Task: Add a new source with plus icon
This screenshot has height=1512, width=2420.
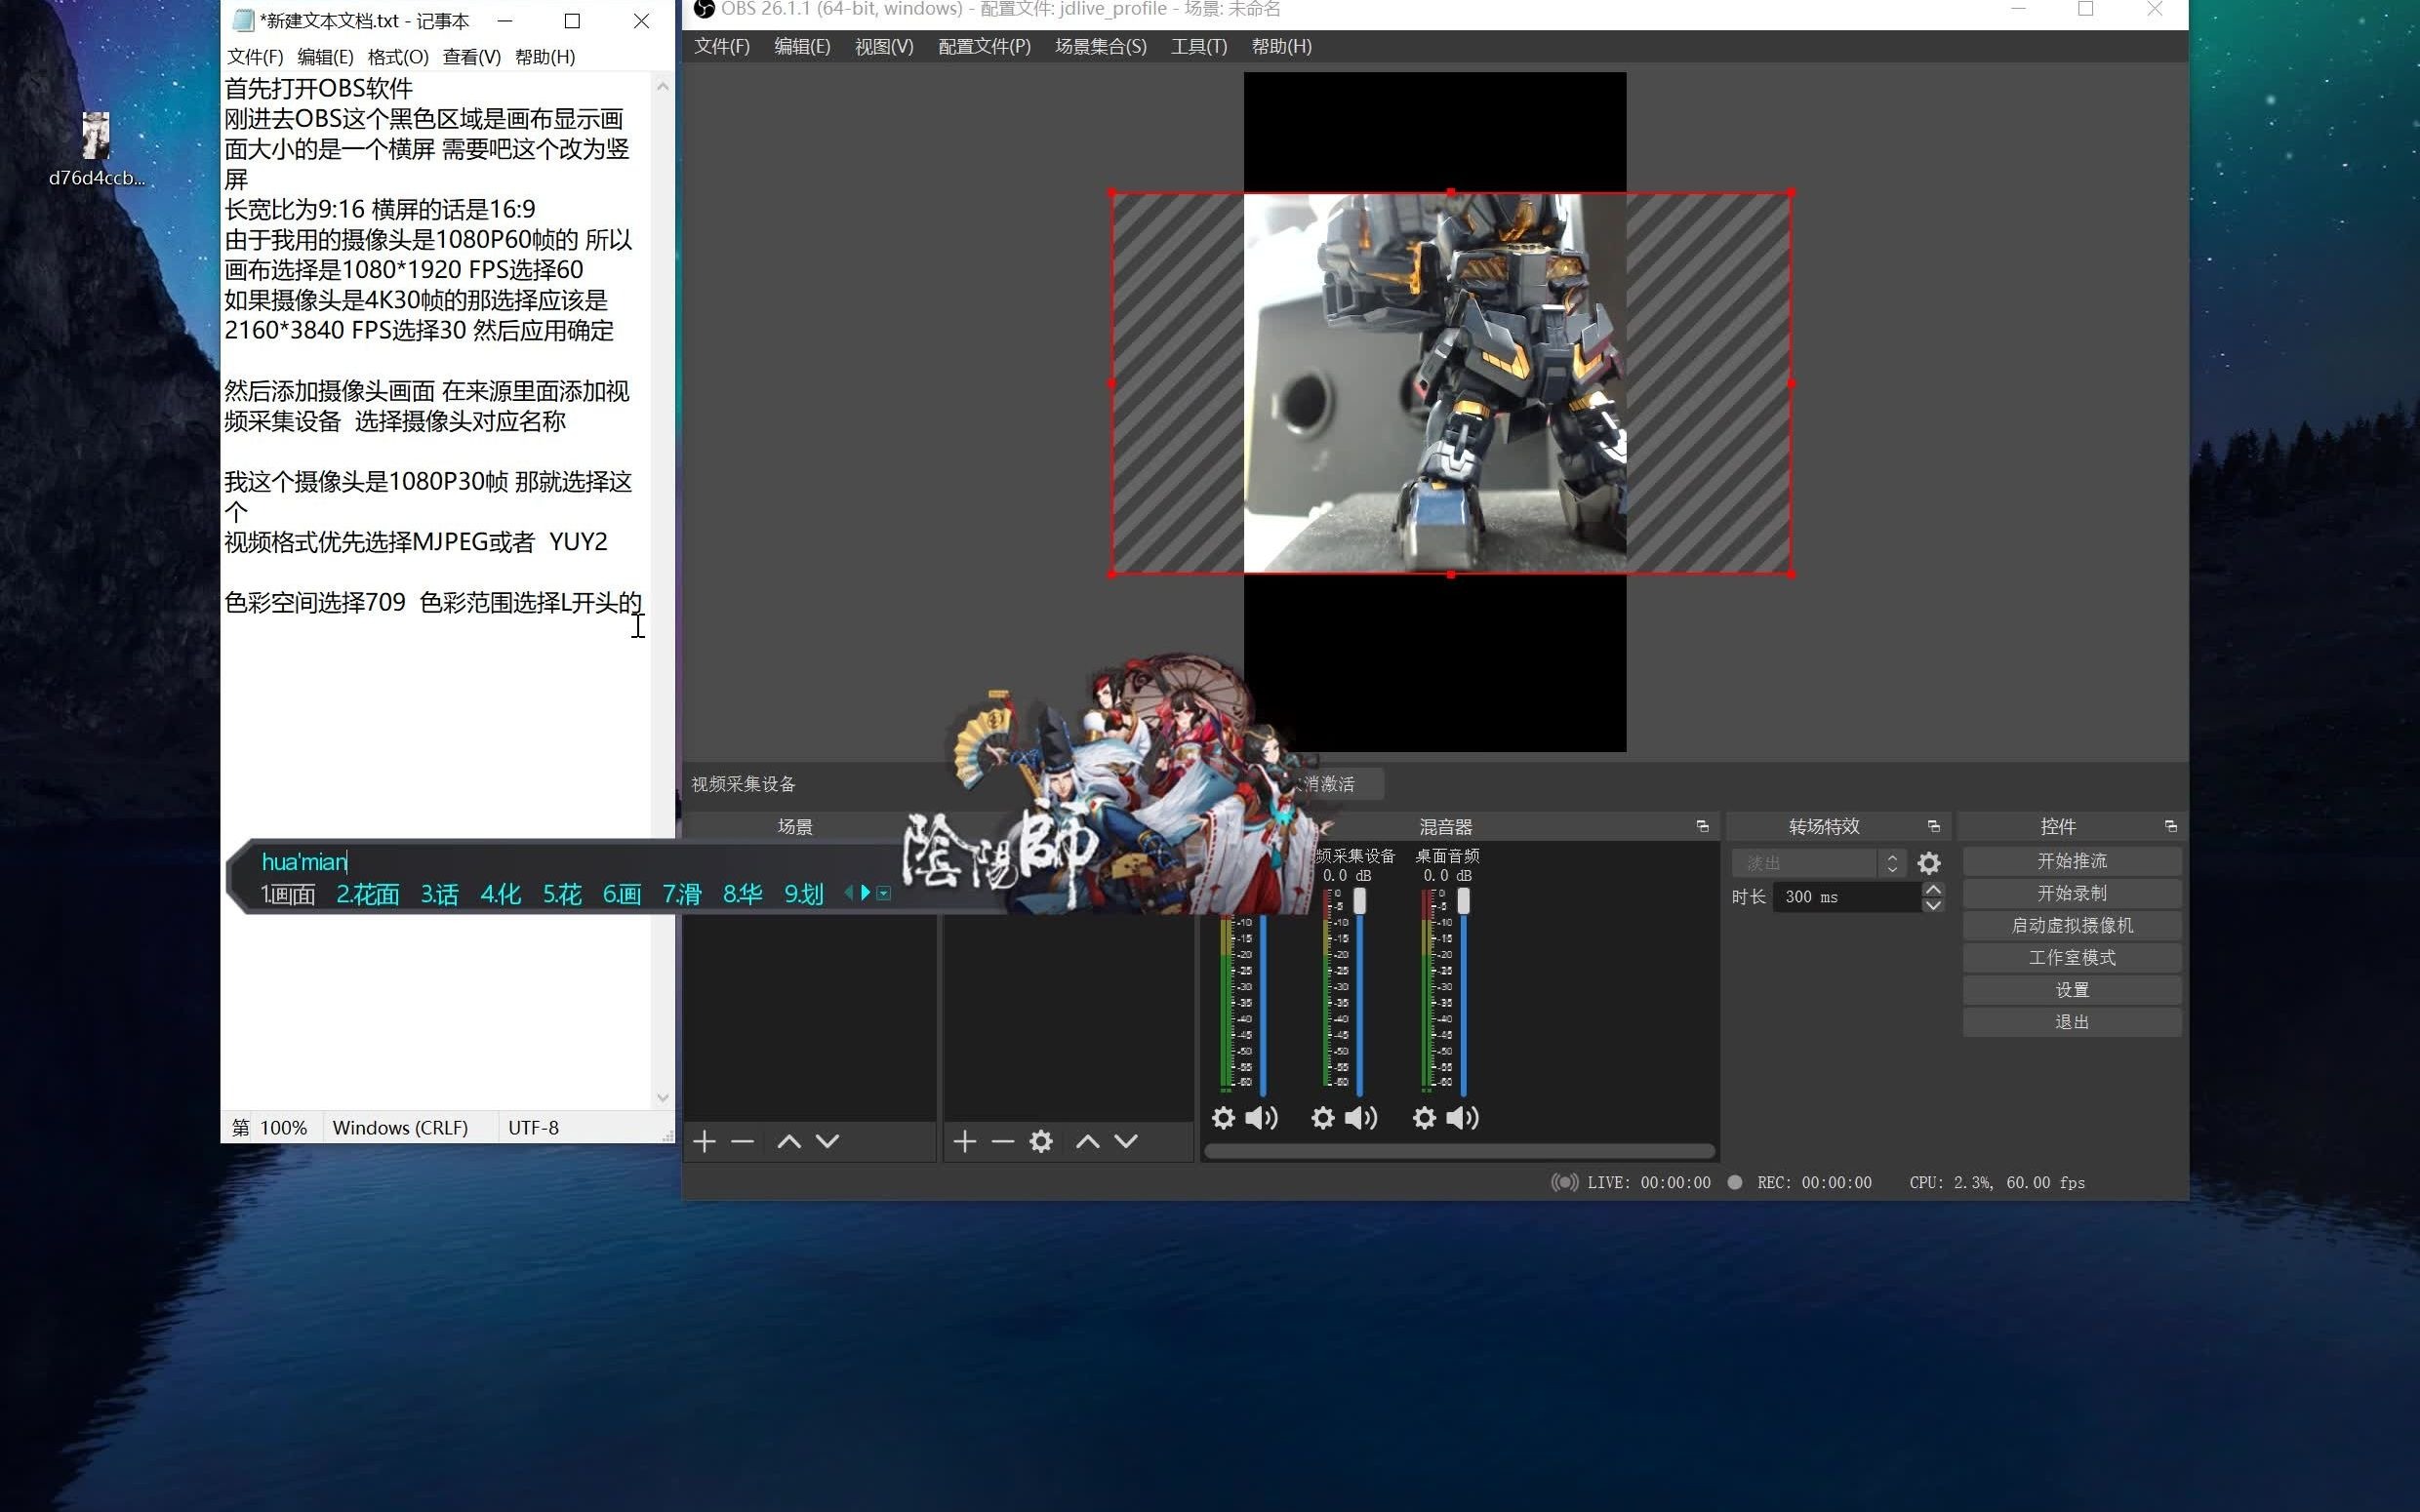Action: [x=964, y=1141]
